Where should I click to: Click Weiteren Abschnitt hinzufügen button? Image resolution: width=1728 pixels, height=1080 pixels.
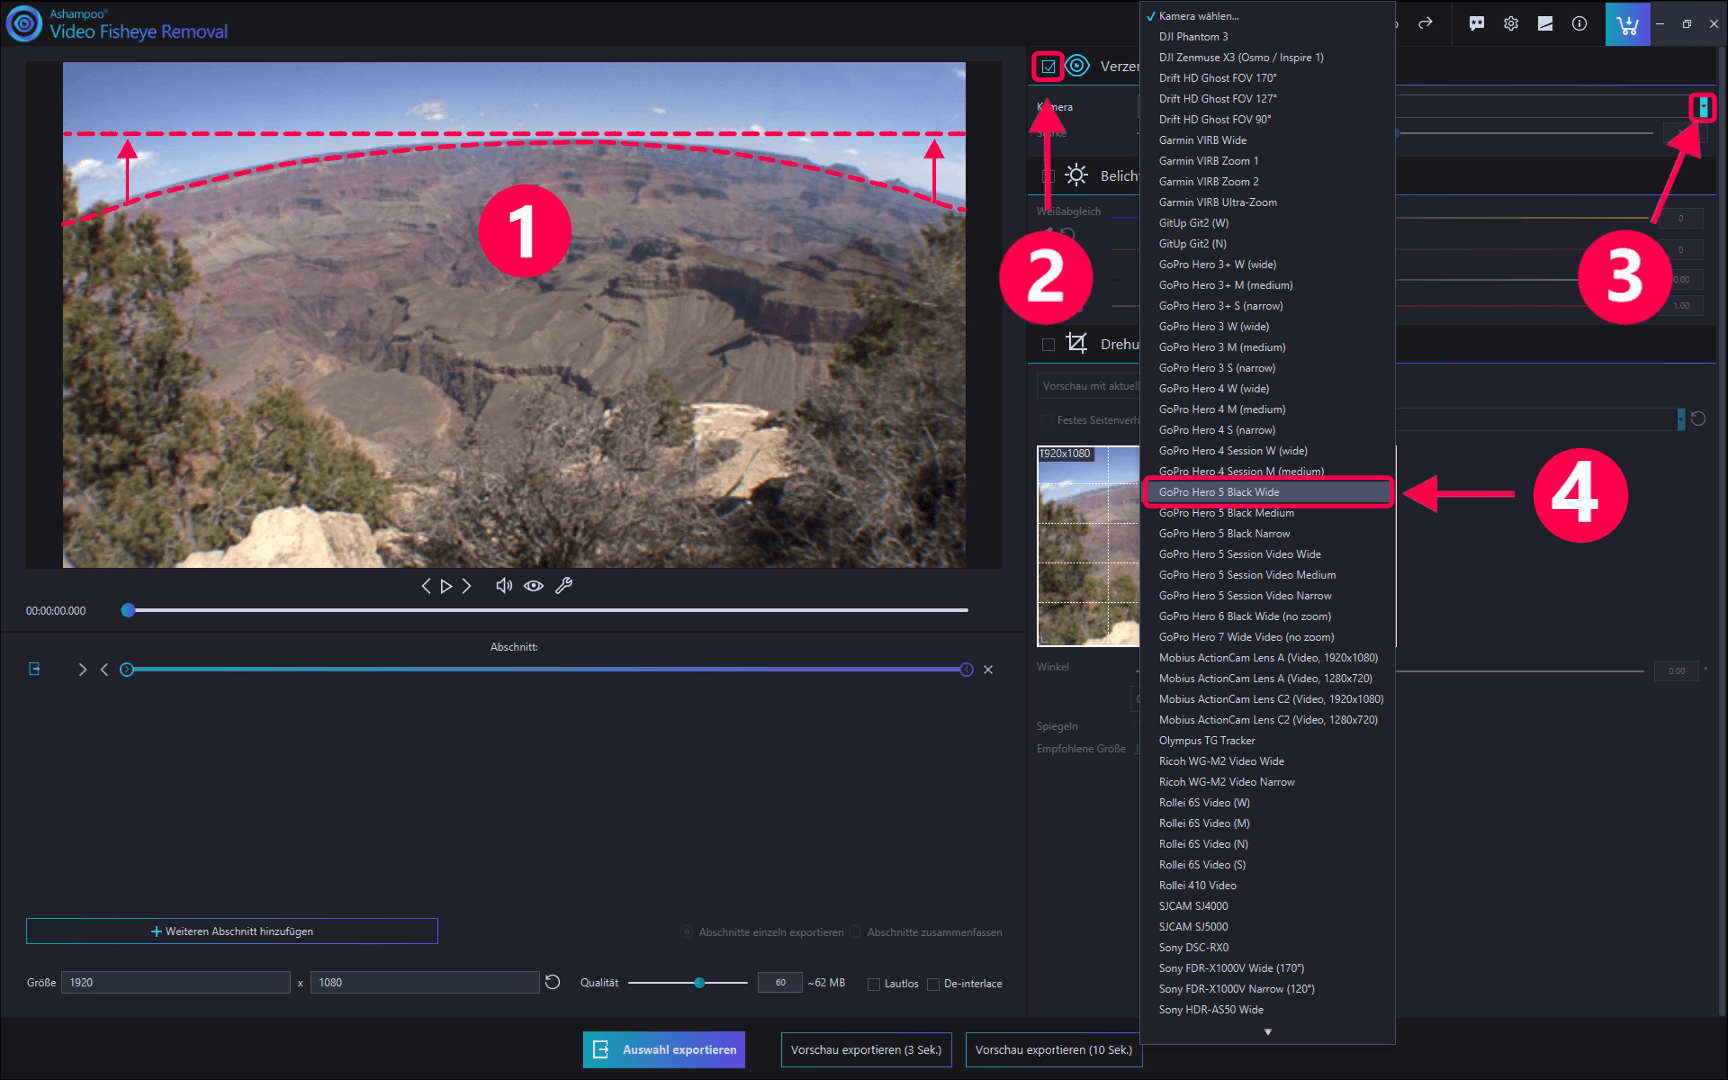232,931
